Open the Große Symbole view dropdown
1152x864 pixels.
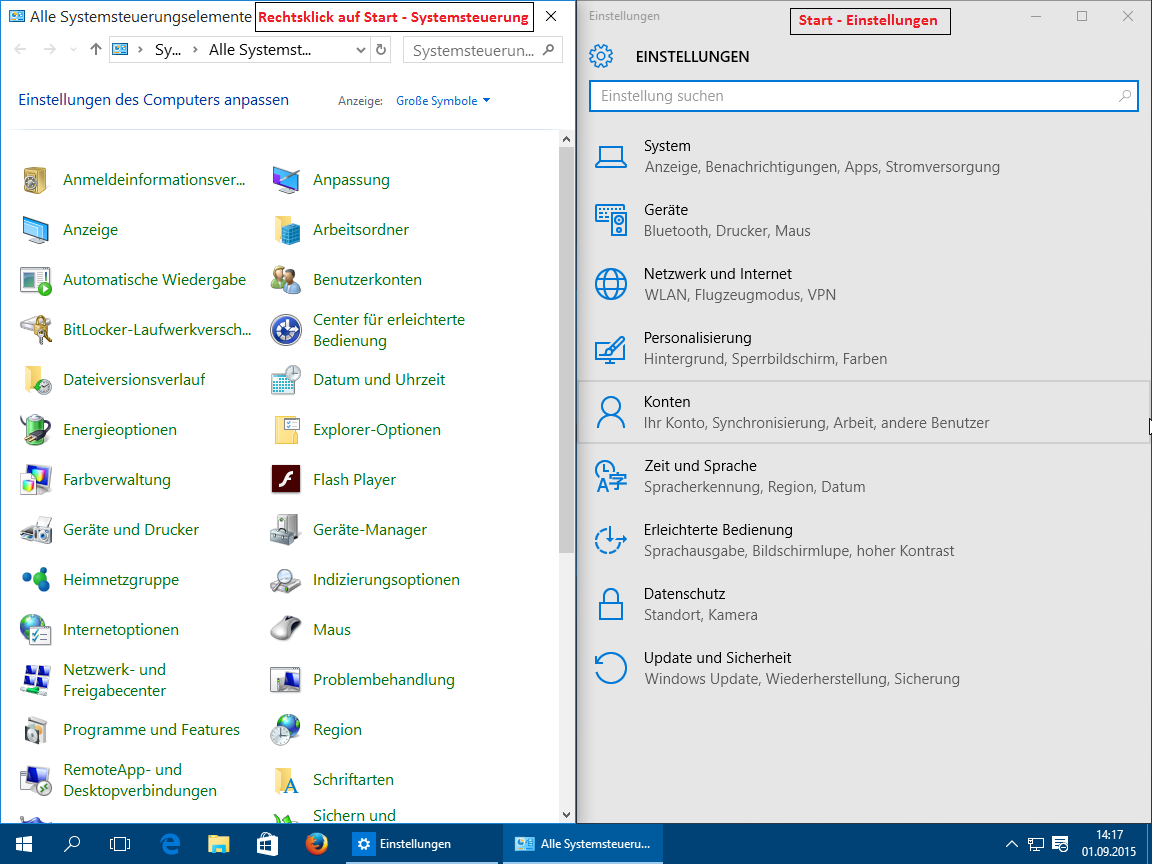click(x=443, y=101)
